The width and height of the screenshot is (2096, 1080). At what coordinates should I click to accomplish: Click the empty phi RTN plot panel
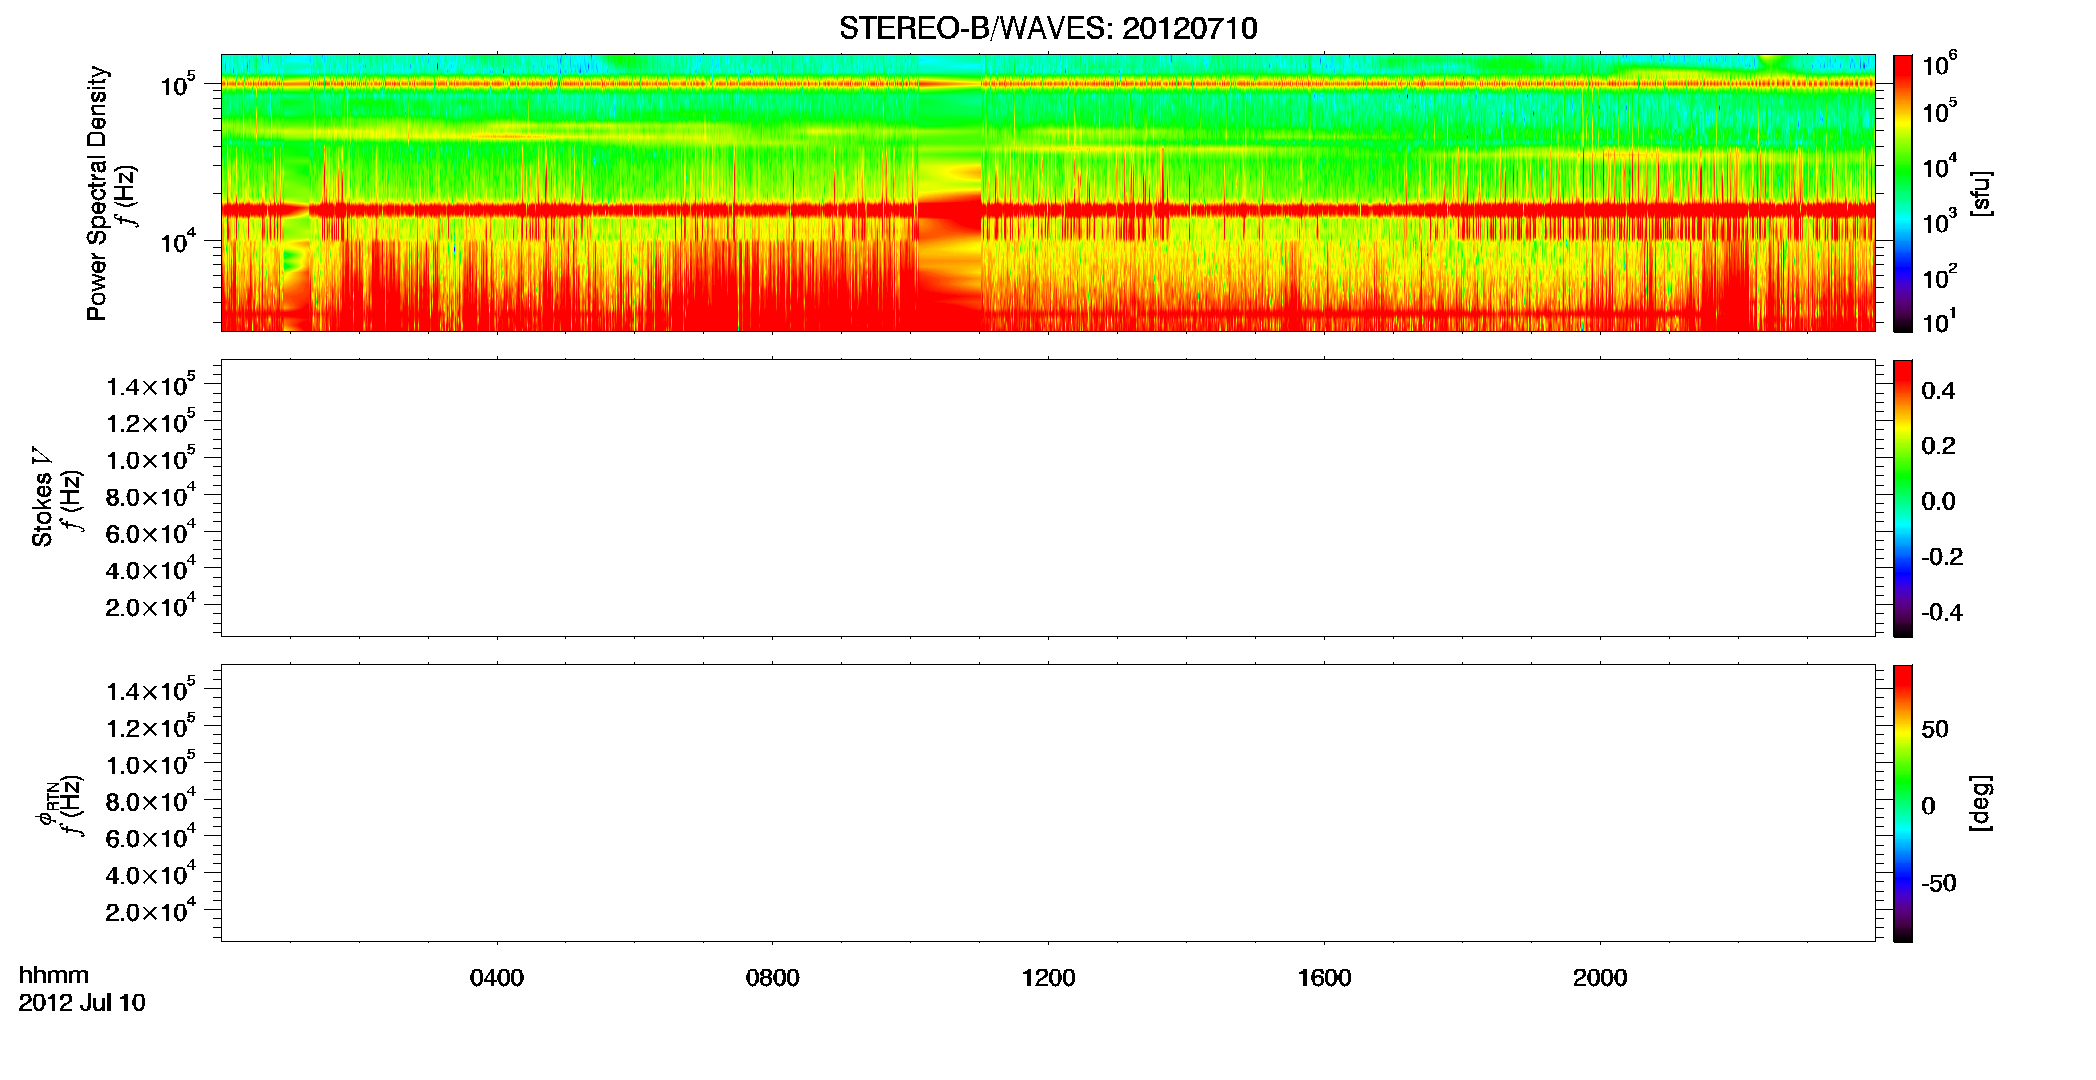point(1048,803)
